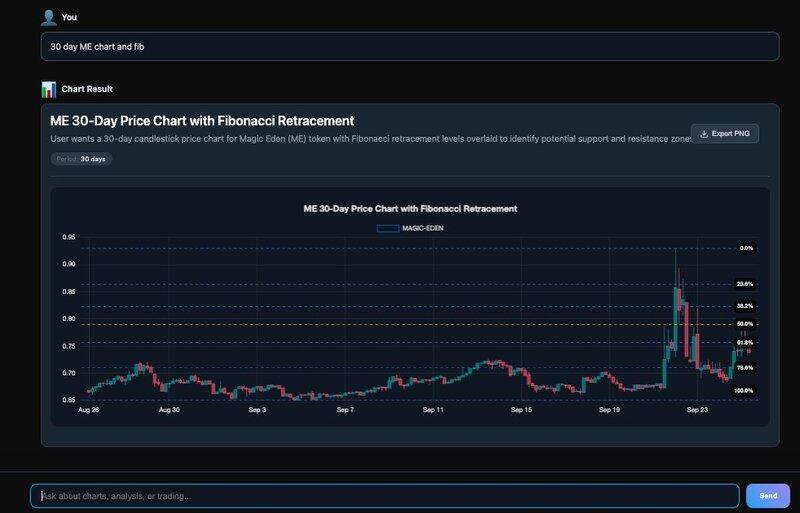
Task: Click the large card heading ME 30-Day Price Chart
Action: click(x=202, y=121)
